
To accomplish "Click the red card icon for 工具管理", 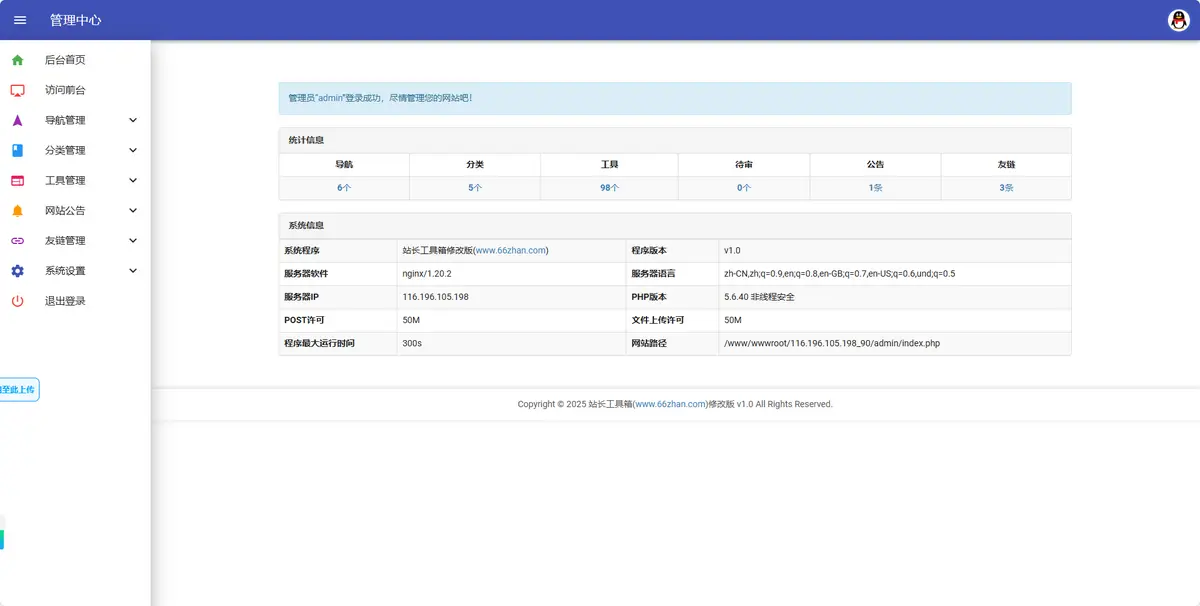I will (17, 180).
